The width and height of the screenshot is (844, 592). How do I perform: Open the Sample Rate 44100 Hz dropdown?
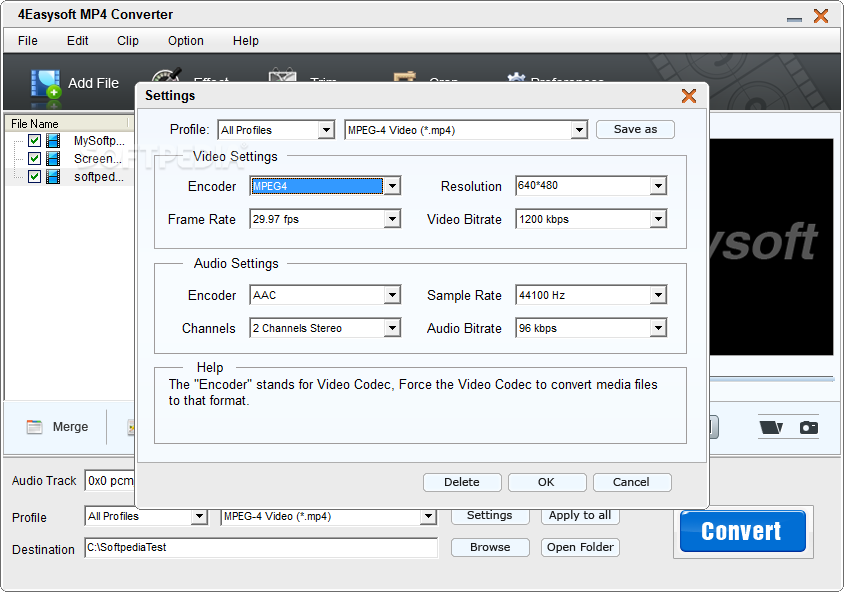(x=658, y=295)
